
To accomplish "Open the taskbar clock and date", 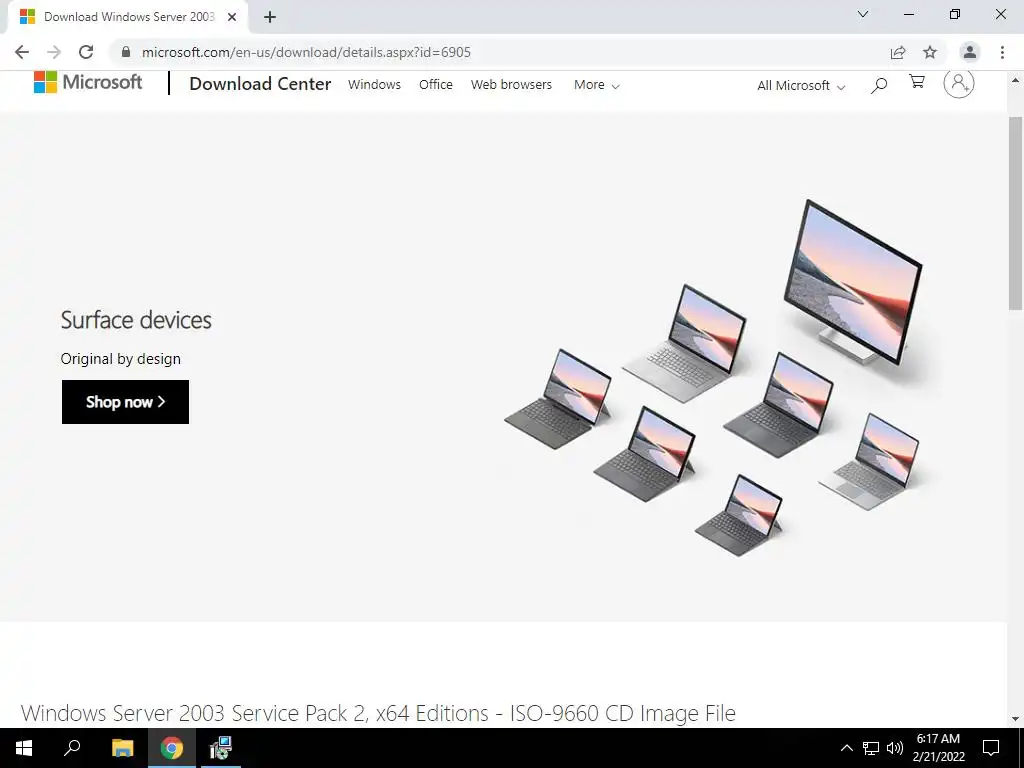I will (x=938, y=748).
